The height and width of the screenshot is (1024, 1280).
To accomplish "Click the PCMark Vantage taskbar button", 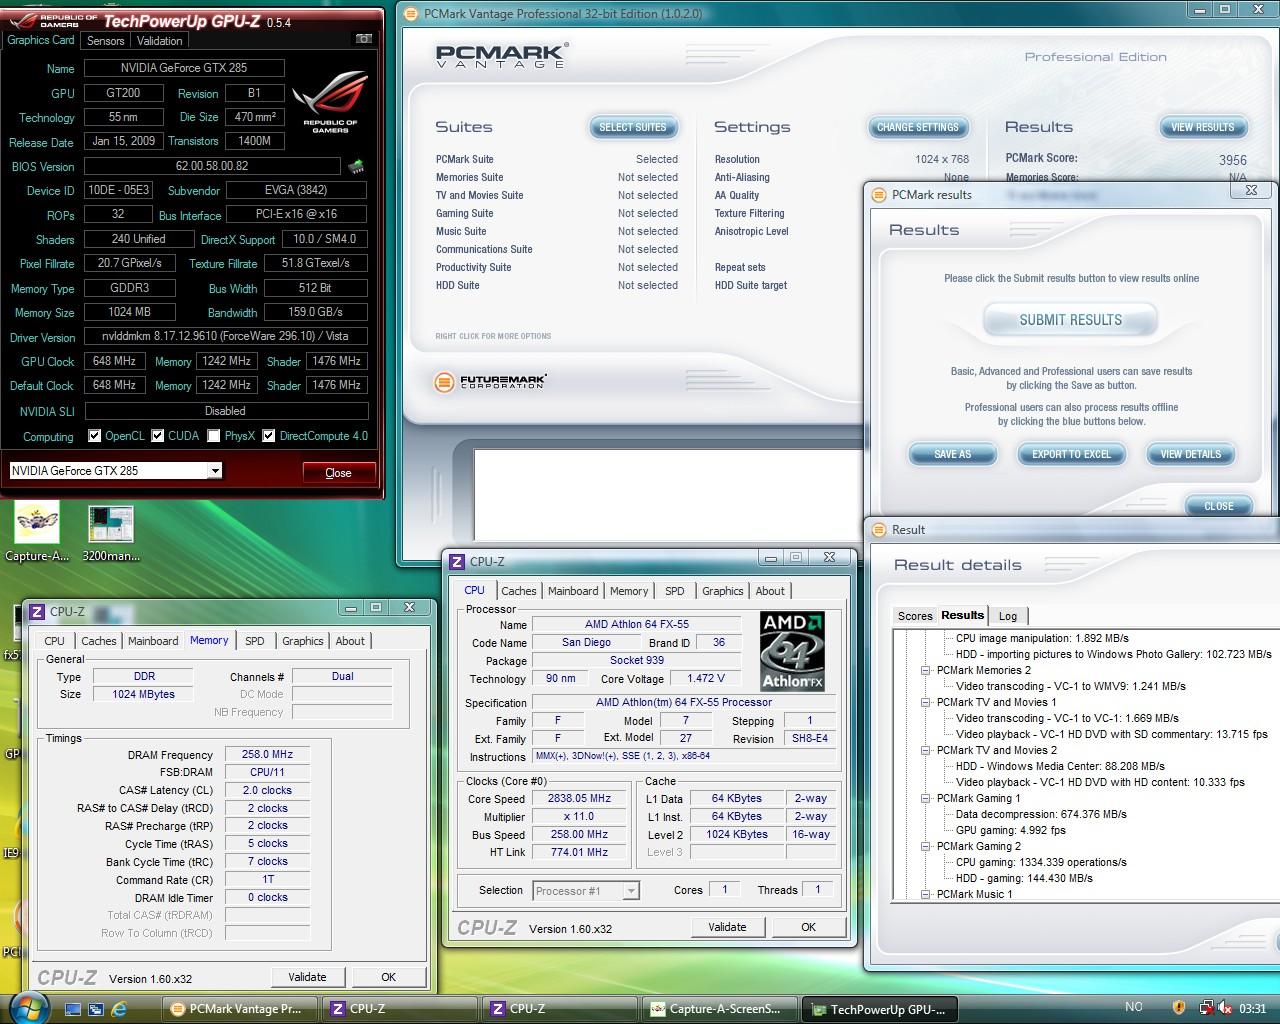I will point(240,1009).
